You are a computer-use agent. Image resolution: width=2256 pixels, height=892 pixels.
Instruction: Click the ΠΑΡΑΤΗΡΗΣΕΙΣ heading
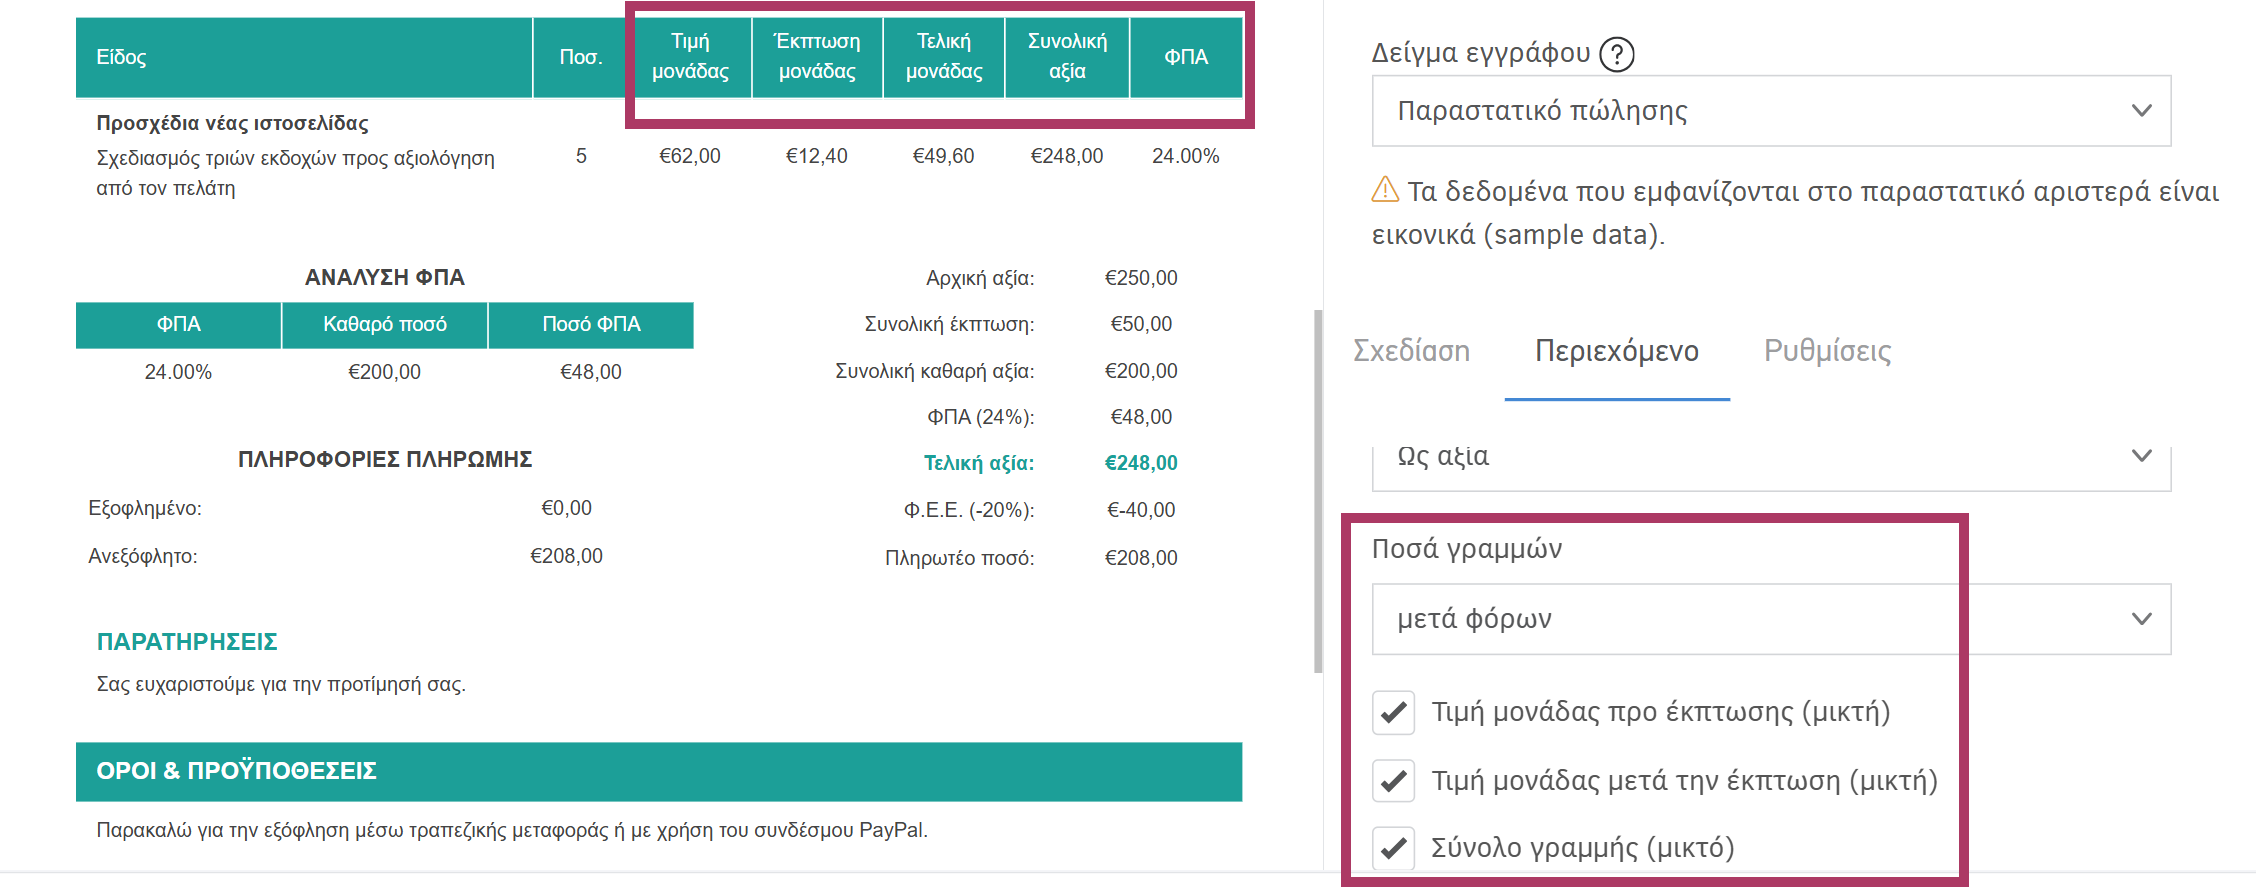tap(187, 642)
